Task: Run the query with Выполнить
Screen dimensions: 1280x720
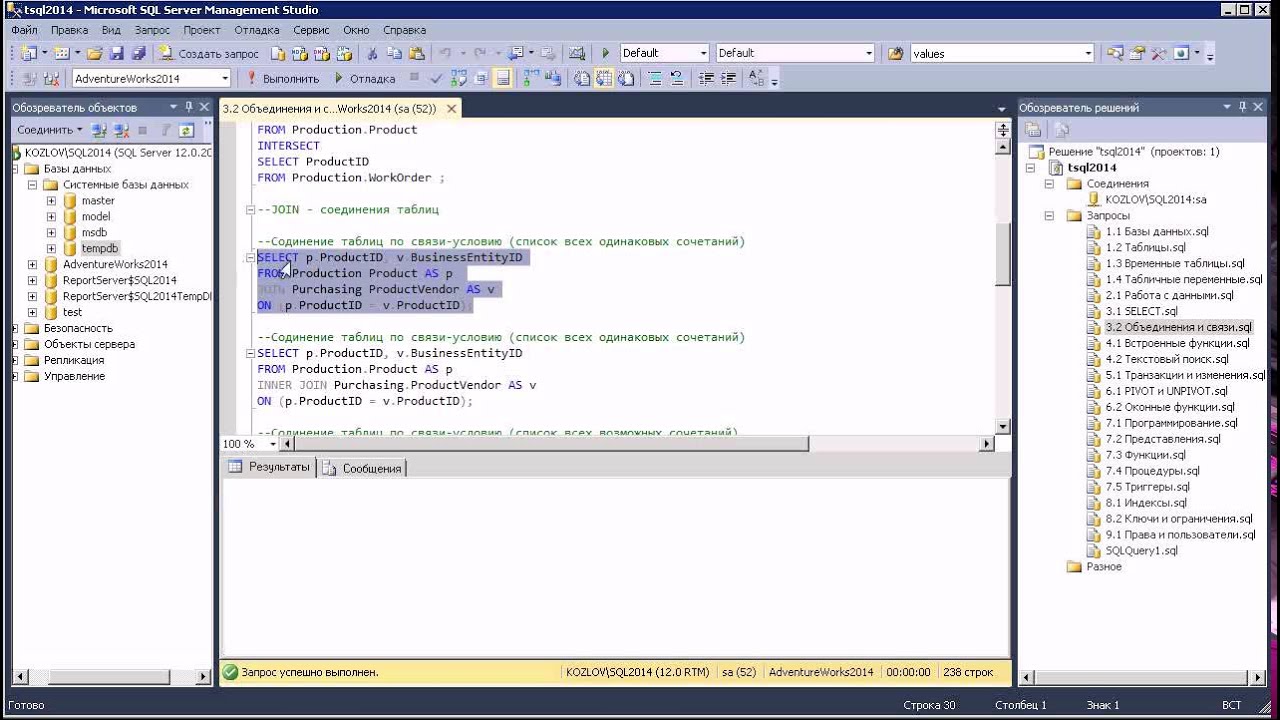Action: pyautogui.click(x=282, y=78)
